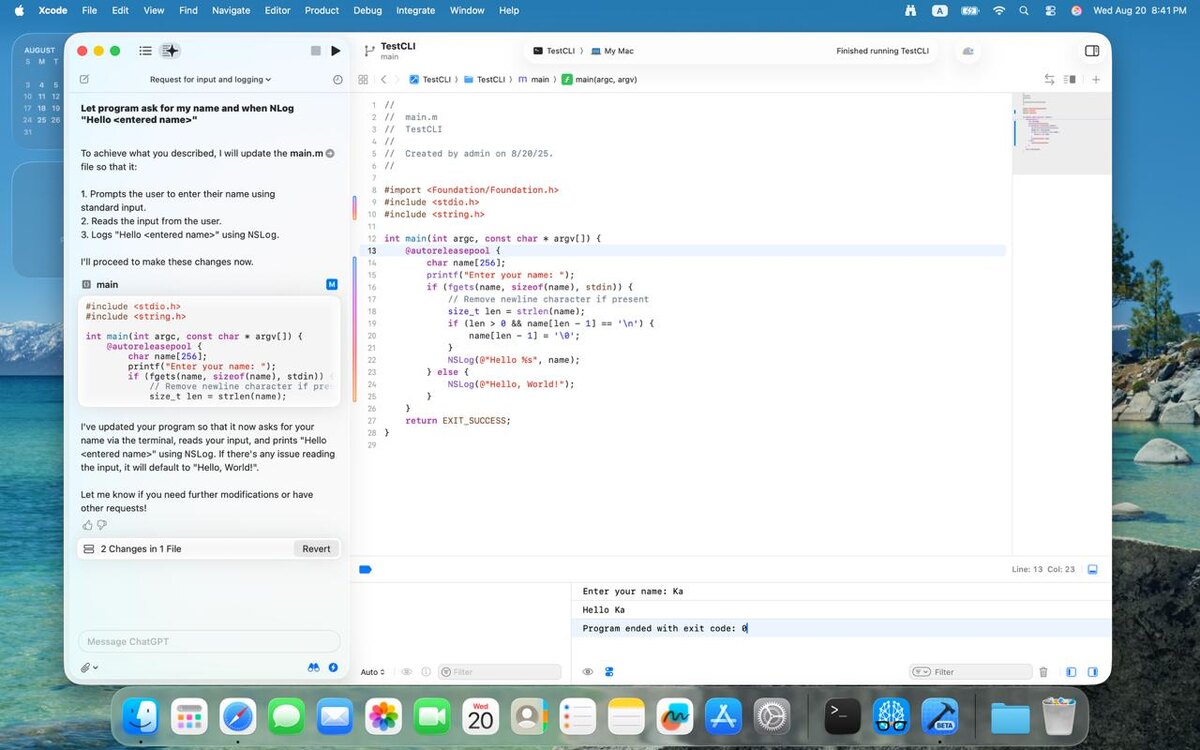Viewport: 1200px width, 750px height.
Task: Toggle the breakpoints blue tag icon
Action: 365,569
